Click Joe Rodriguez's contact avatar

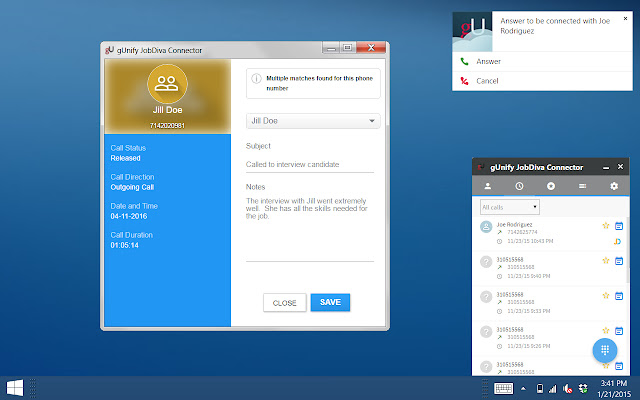486,227
